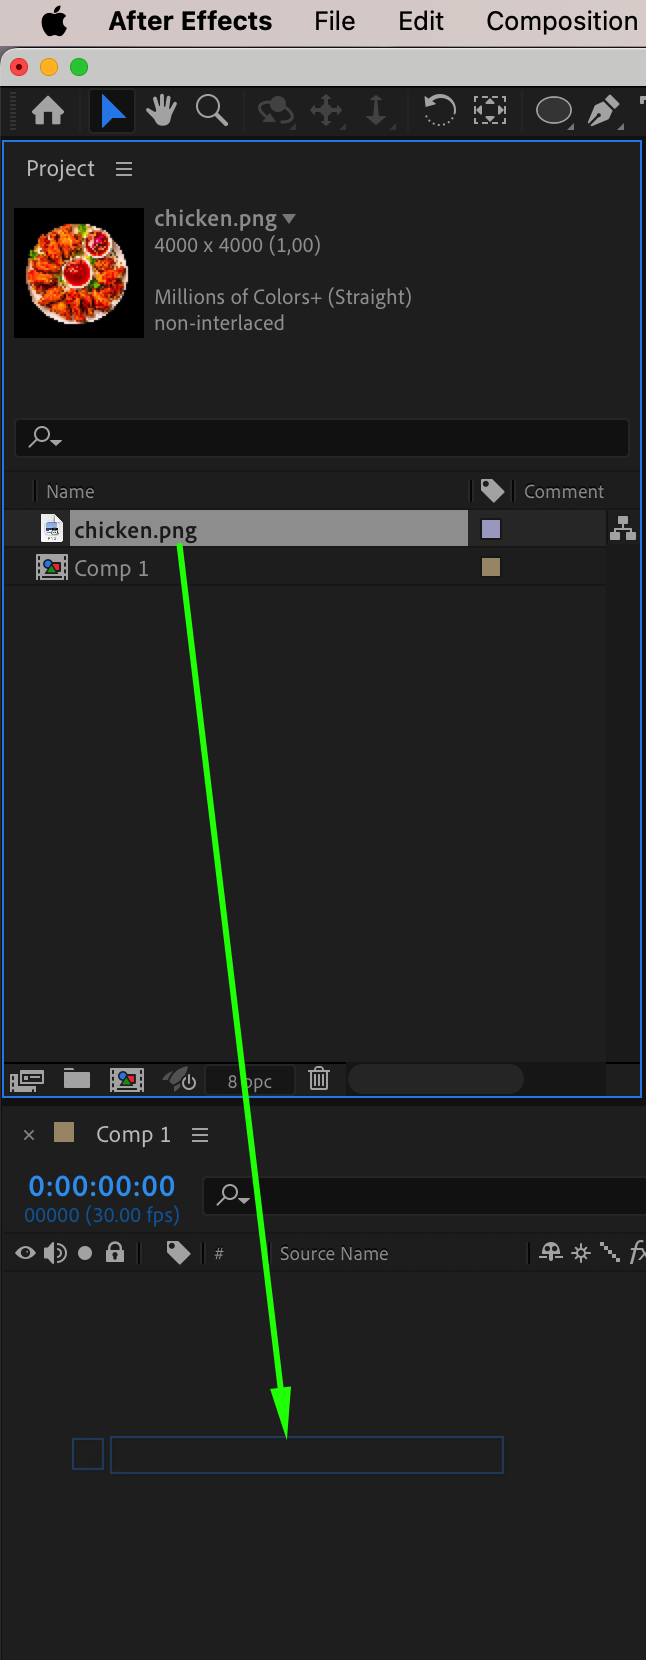This screenshot has width=646, height=1660.
Task: Select the Rotation tool
Action: pyautogui.click(x=439, y=110)
